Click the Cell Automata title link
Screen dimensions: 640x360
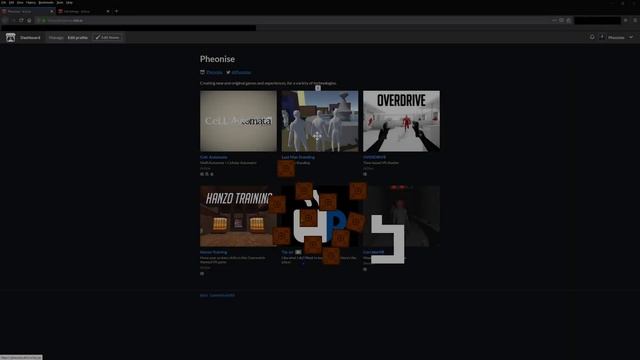213,157
